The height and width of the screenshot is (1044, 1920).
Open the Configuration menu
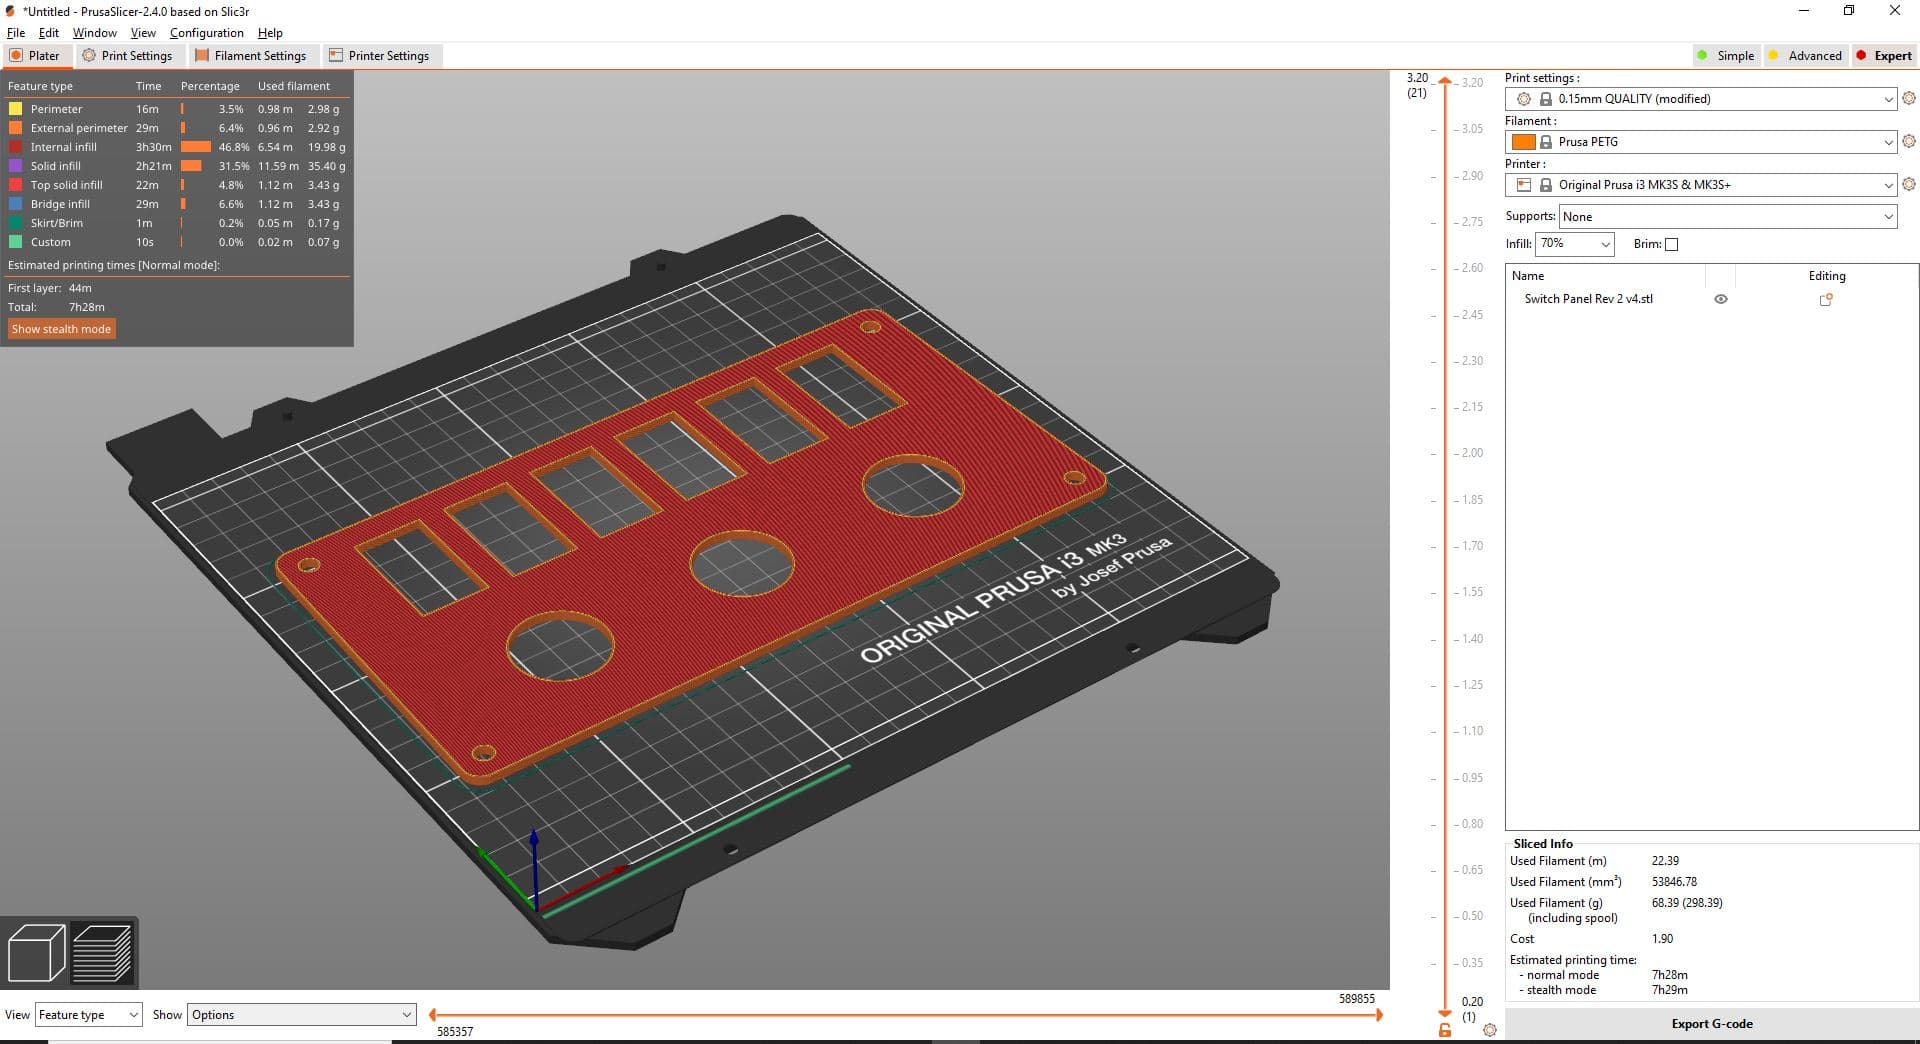click(x=206, y=33)
